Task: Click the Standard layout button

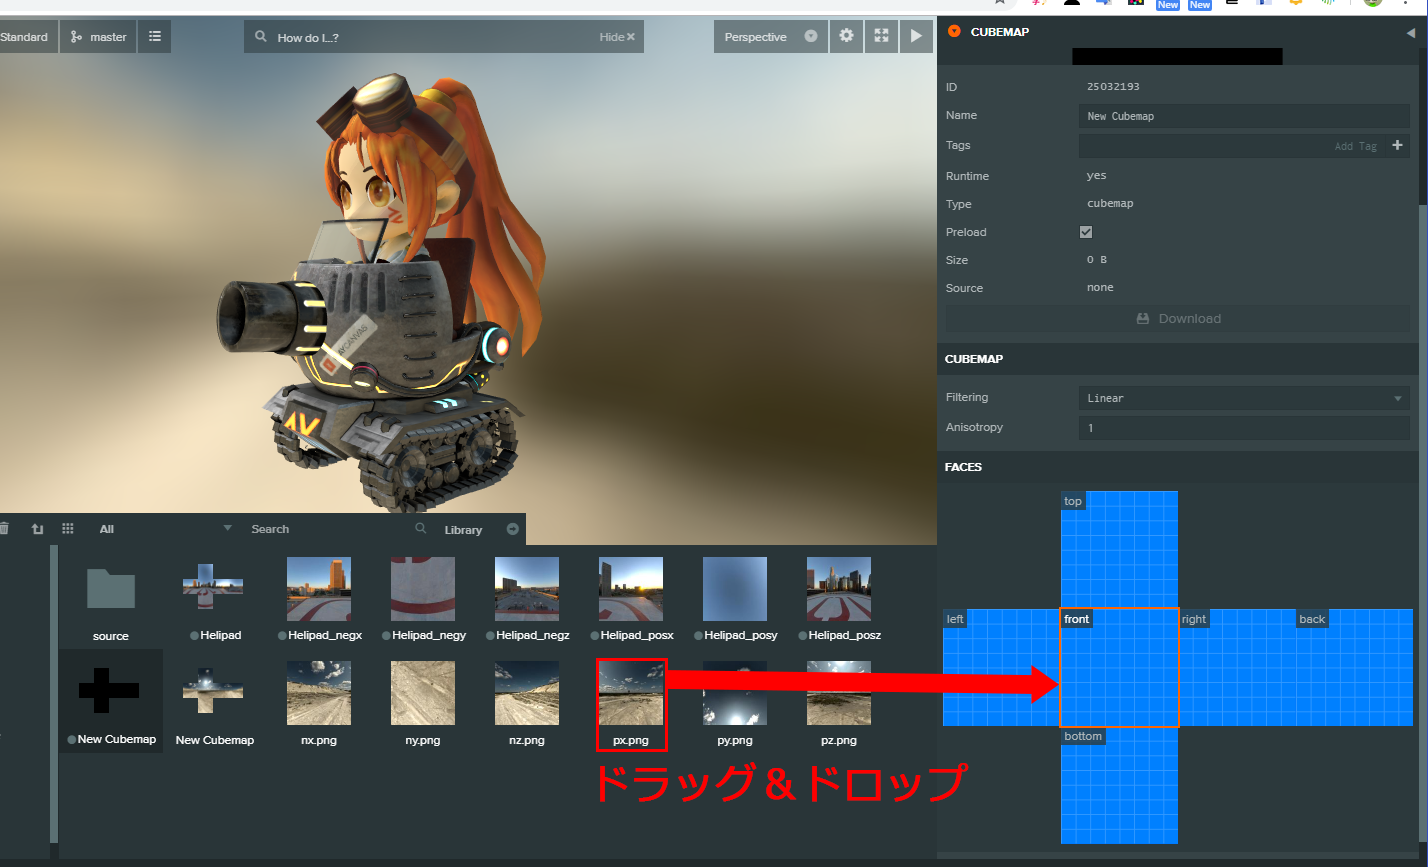Action: coord(26,37)
